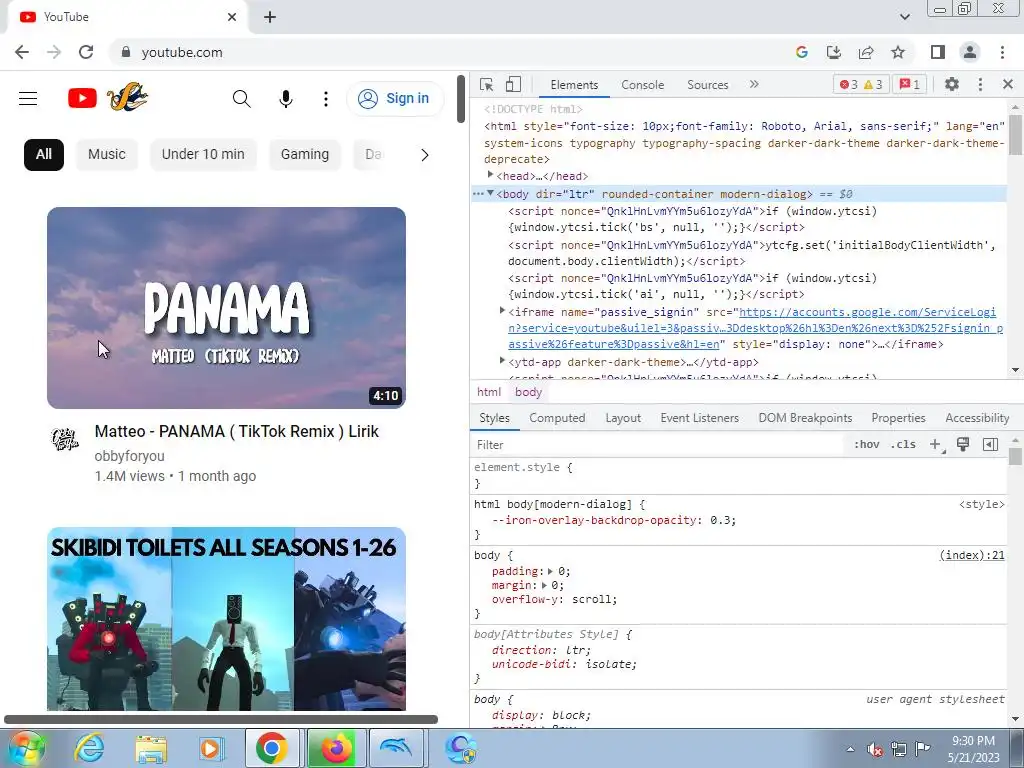The width and height of the screenshot is (1024, 768).
Task: Open the accounts.google.com iframe src link
Action: coord(755,328)
